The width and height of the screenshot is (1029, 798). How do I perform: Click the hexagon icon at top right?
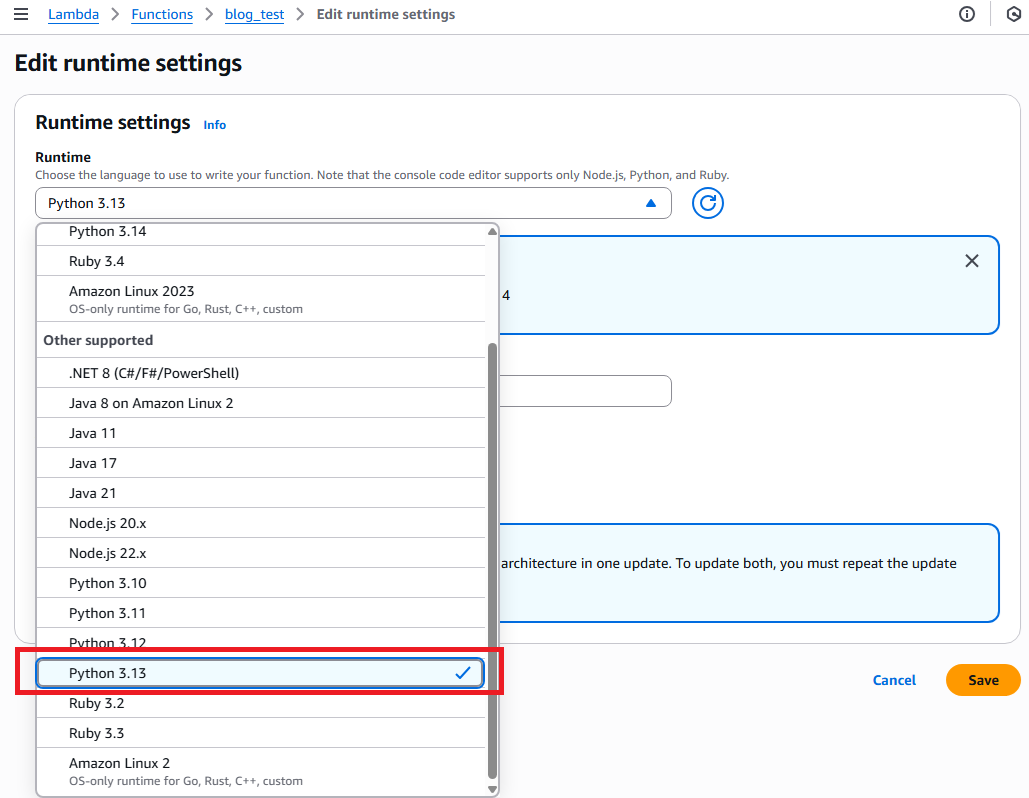1013,14
